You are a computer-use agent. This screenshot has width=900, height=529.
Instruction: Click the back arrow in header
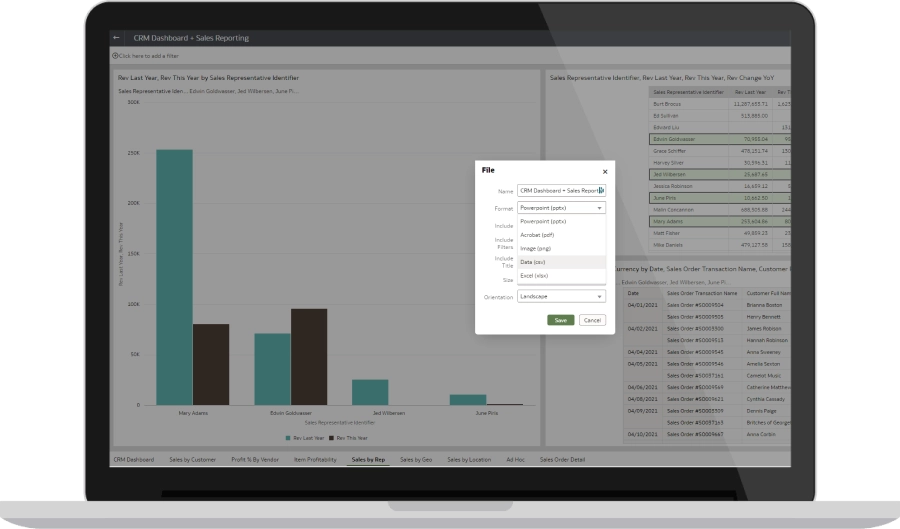click(x=117, y=38)
